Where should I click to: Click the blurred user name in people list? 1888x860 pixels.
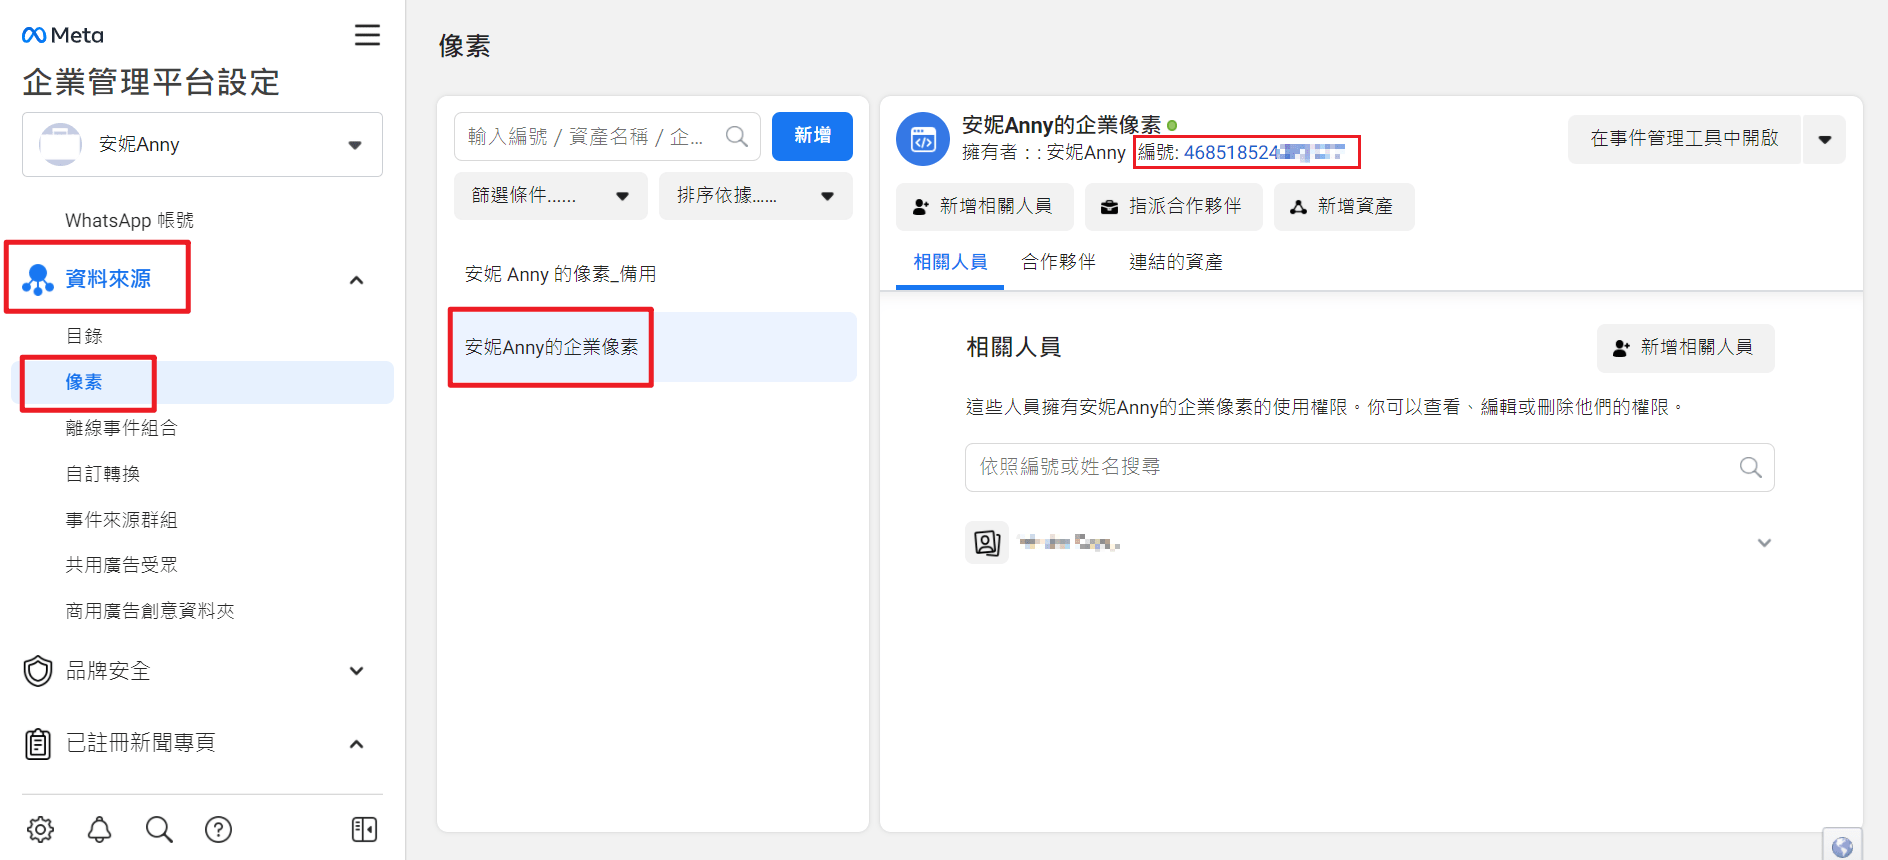pos(1069,543)
